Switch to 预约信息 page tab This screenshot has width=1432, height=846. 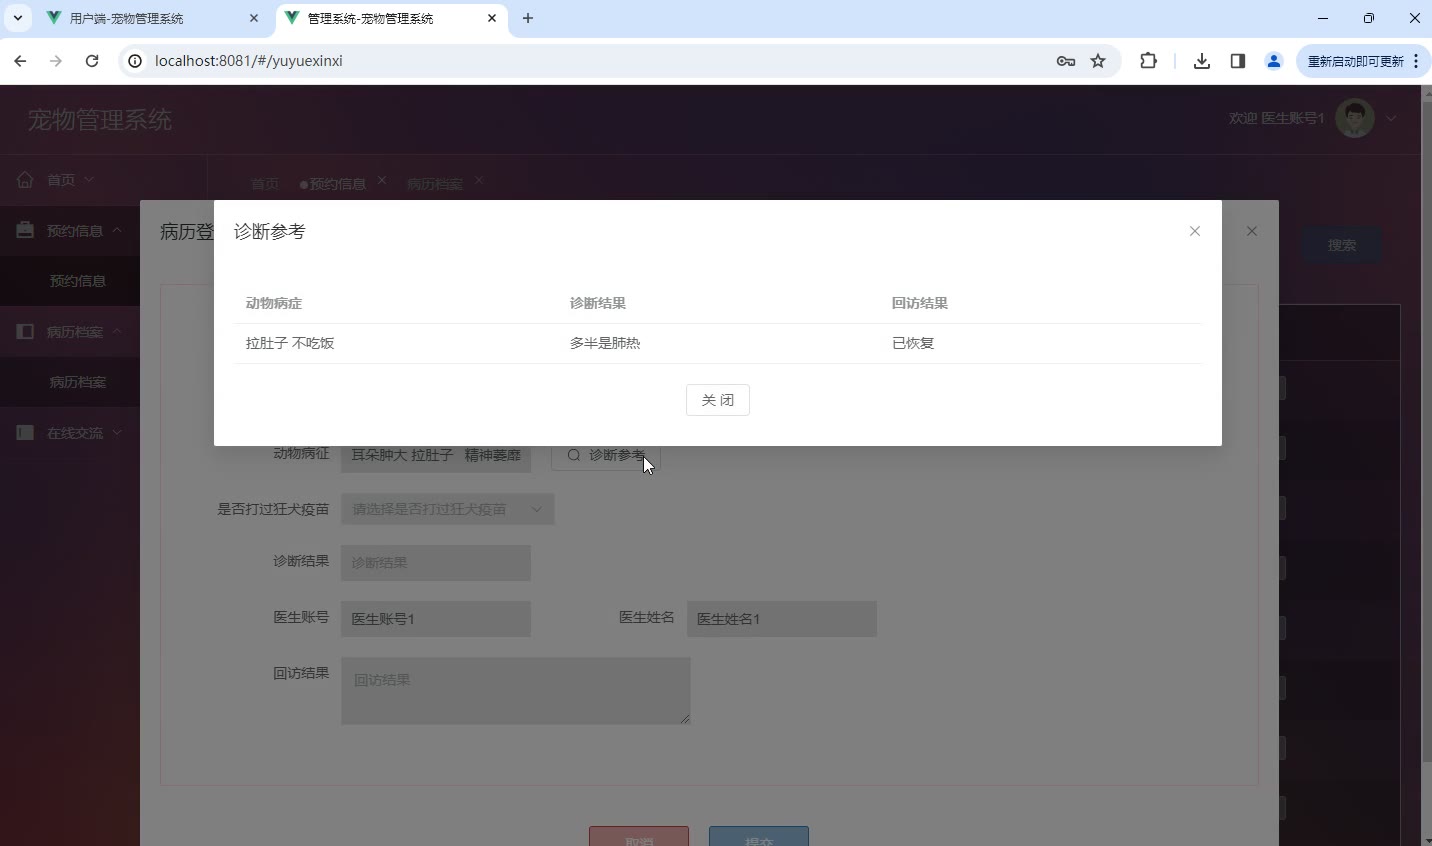pos(336,184)
